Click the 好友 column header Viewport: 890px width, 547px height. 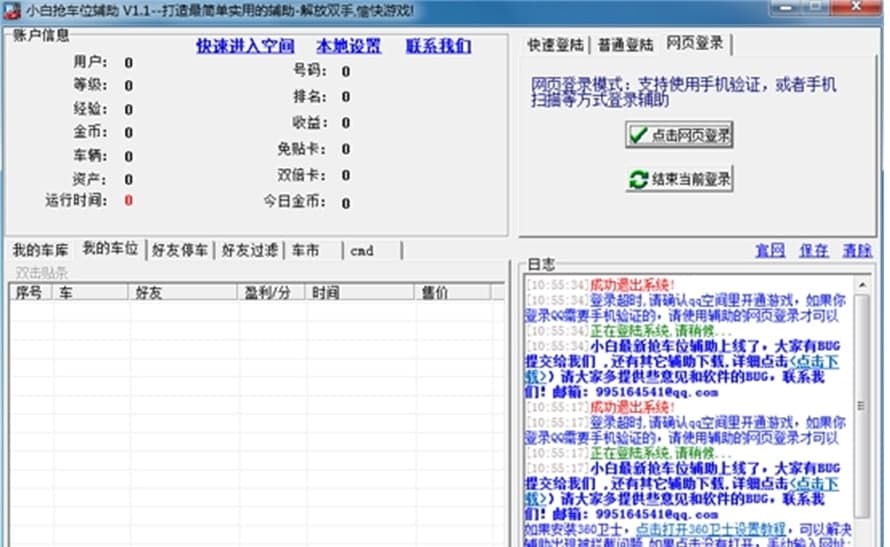182,292
